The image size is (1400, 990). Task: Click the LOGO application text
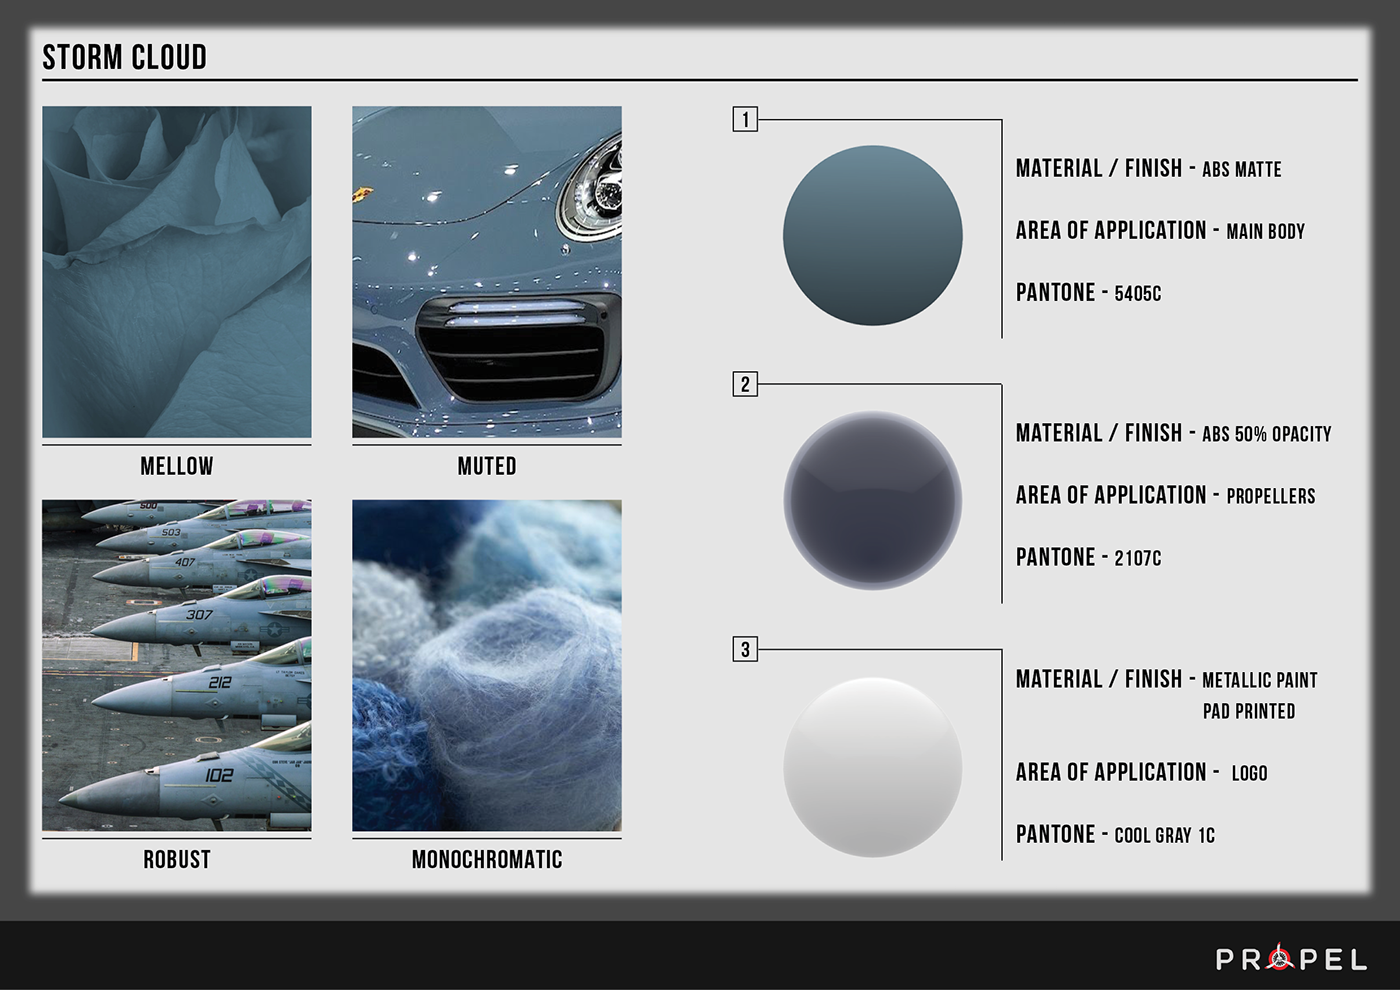(x=1250, y=773)
